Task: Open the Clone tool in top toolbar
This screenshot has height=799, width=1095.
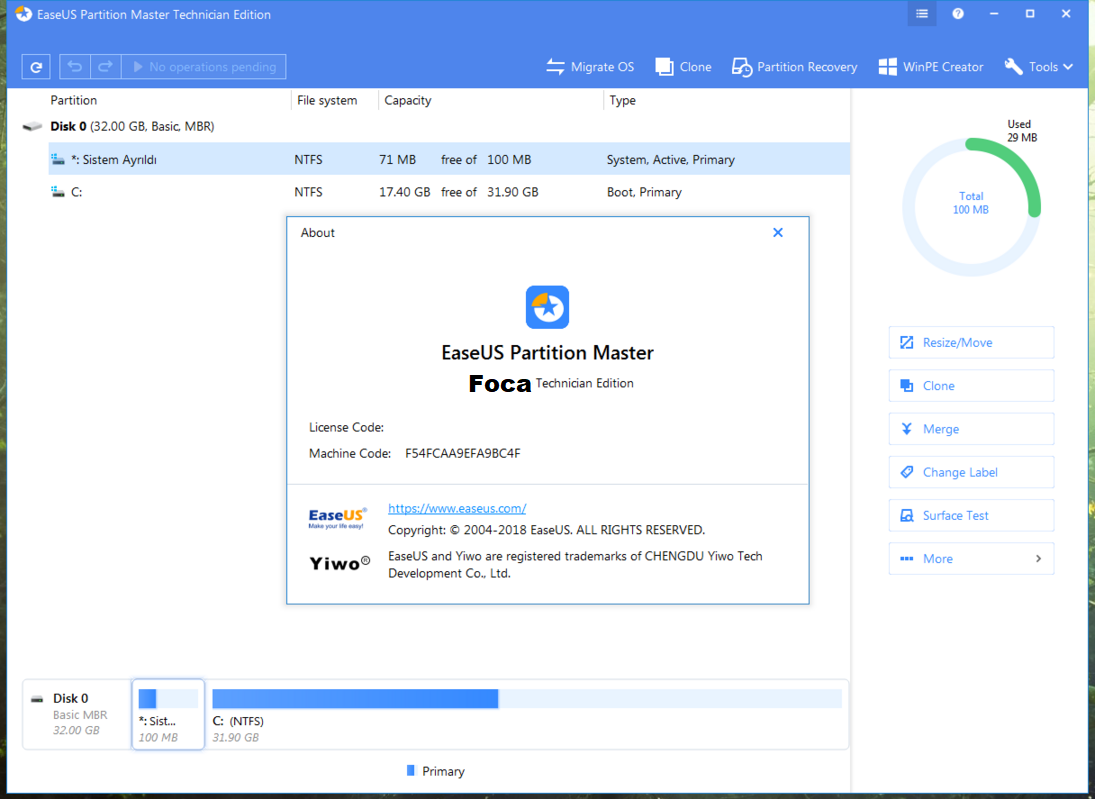Action: (683, 67)
